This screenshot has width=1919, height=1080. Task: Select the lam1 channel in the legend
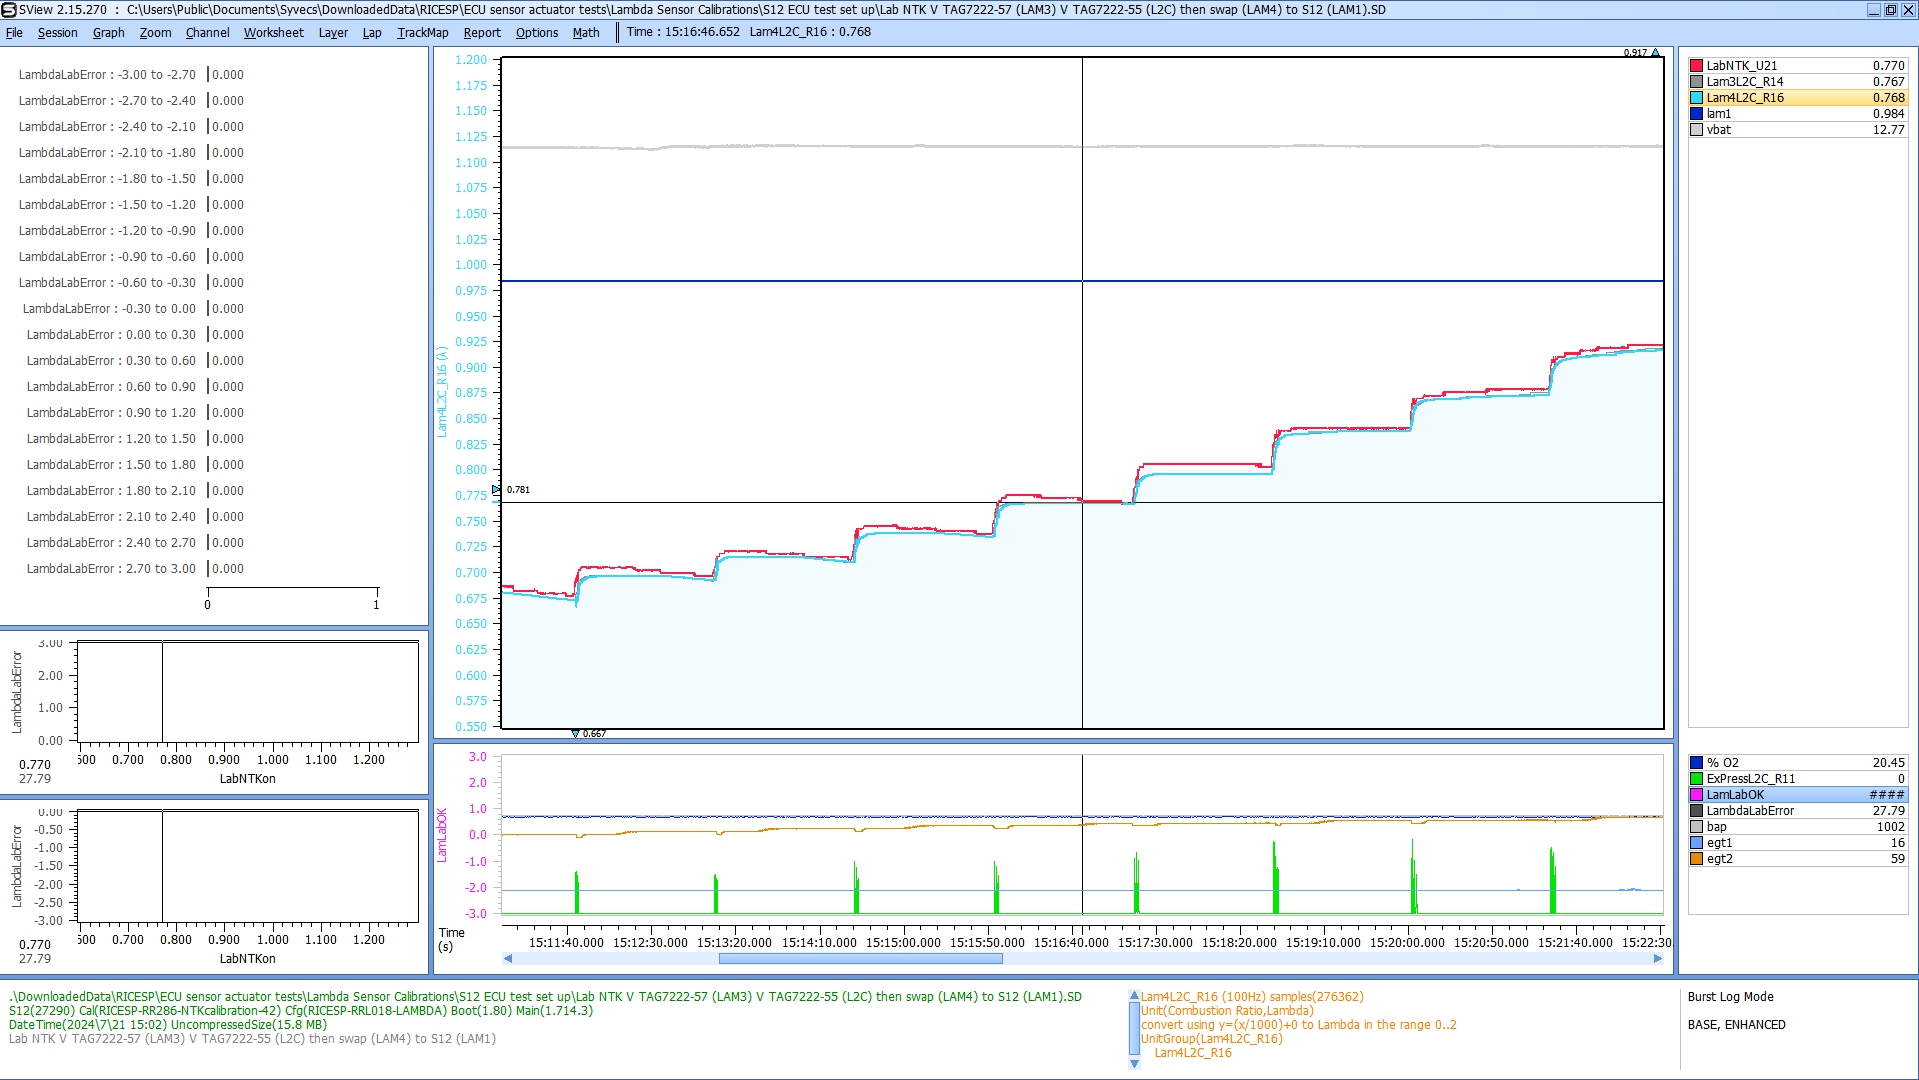pyautogui.click(x=1718, y=114)
